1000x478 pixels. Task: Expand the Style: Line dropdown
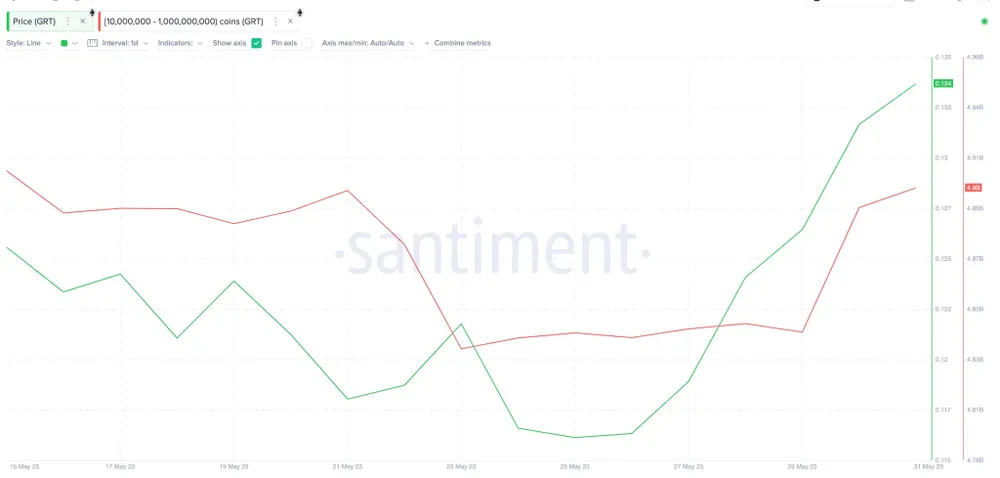click(x=28, y=43)
